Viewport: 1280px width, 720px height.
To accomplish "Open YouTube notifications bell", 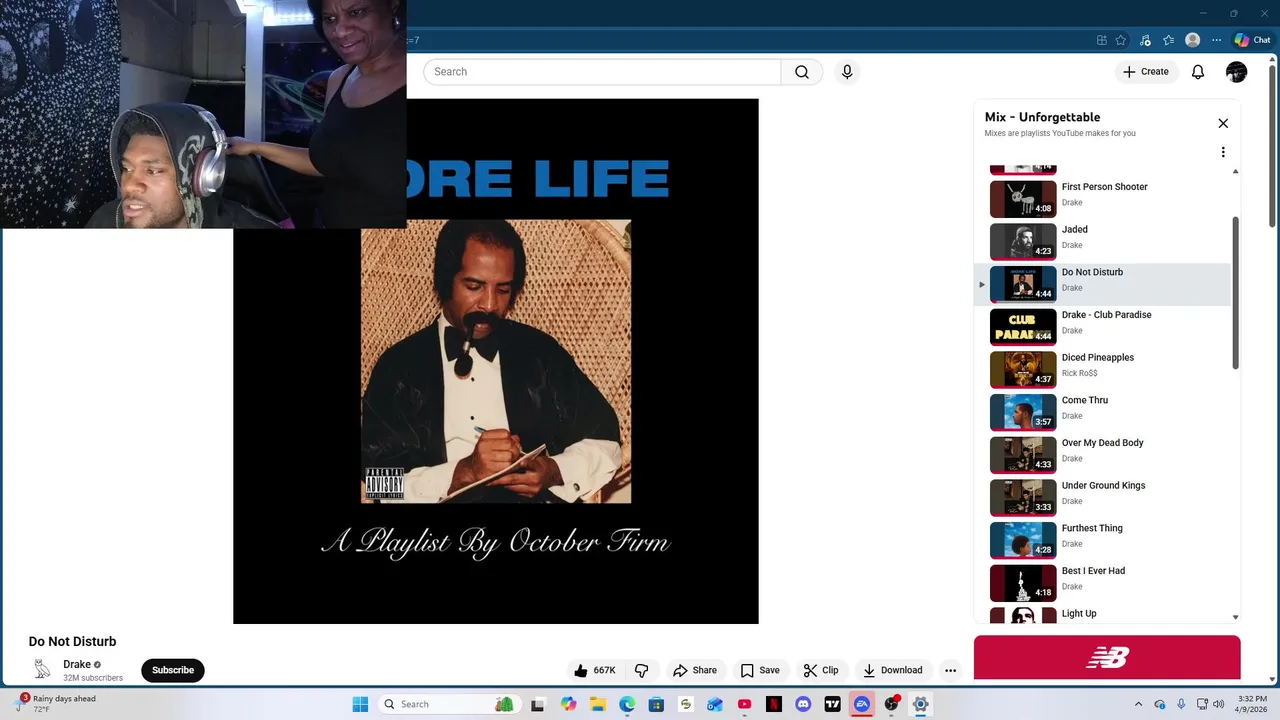I will tap(1198, 72).
